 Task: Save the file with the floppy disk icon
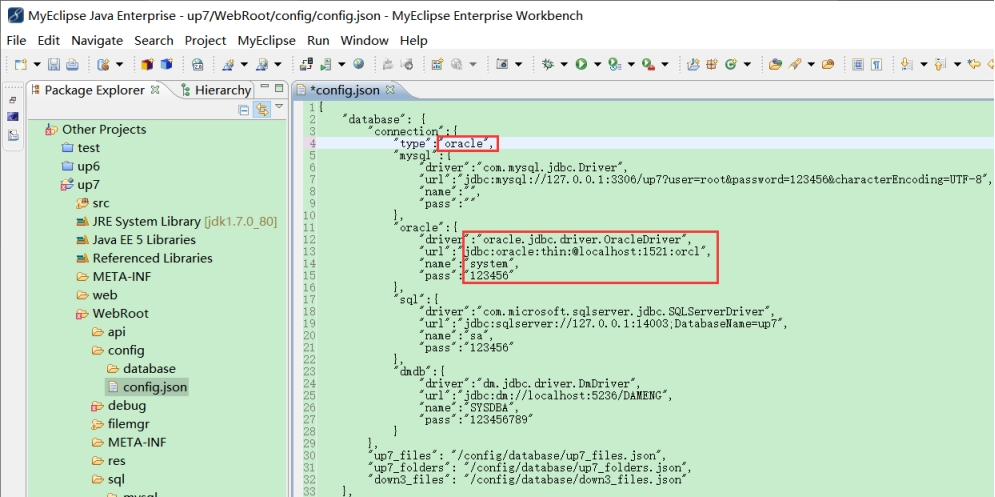[x=54, y=64]
